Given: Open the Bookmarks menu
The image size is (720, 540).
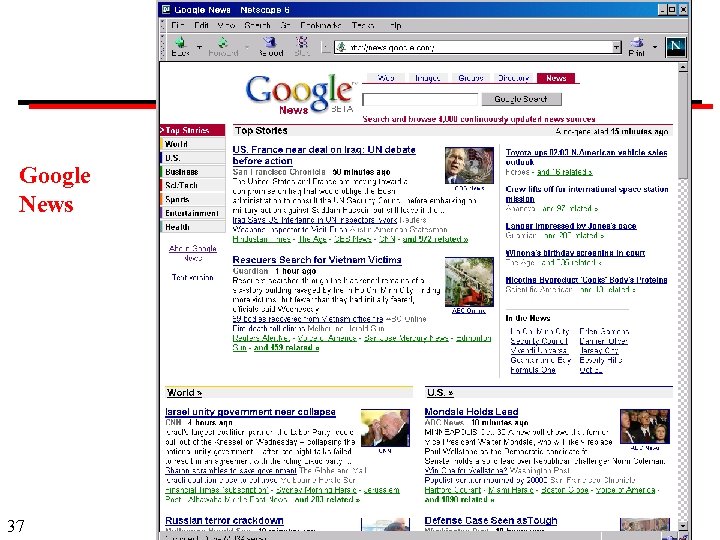Looking at the screenshot, I should [321, 25].
